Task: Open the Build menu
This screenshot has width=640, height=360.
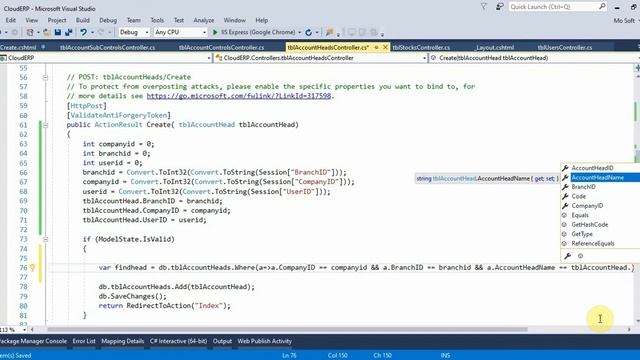Action: tap(83, 20)
